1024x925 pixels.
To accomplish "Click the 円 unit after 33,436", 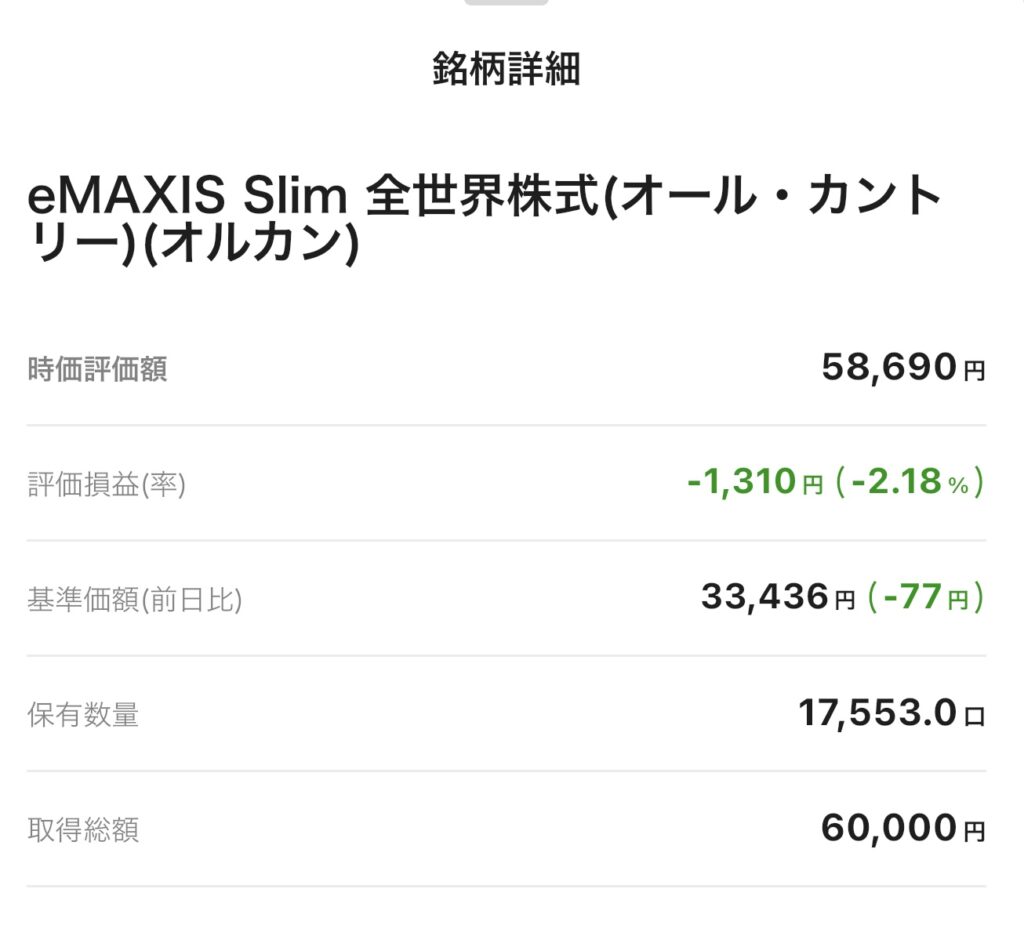I will point(845,602).
